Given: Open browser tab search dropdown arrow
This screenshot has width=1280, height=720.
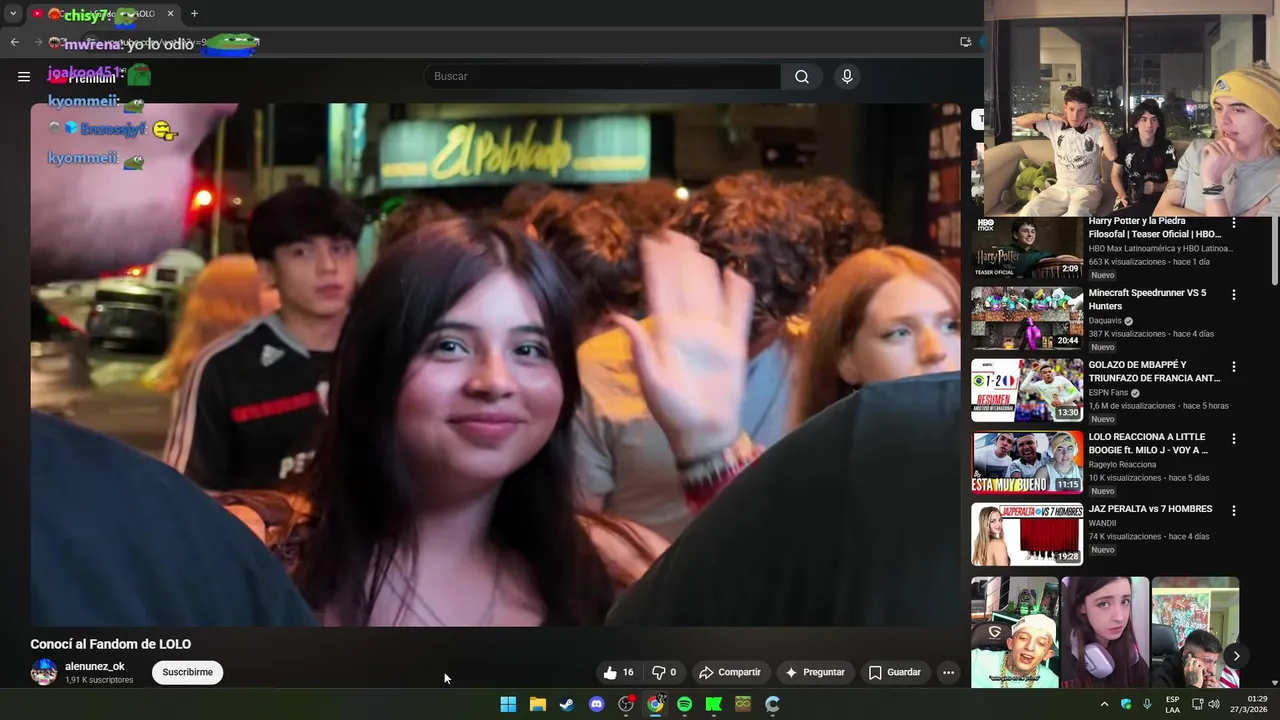Looking at the screenshot, I should 13,14.
